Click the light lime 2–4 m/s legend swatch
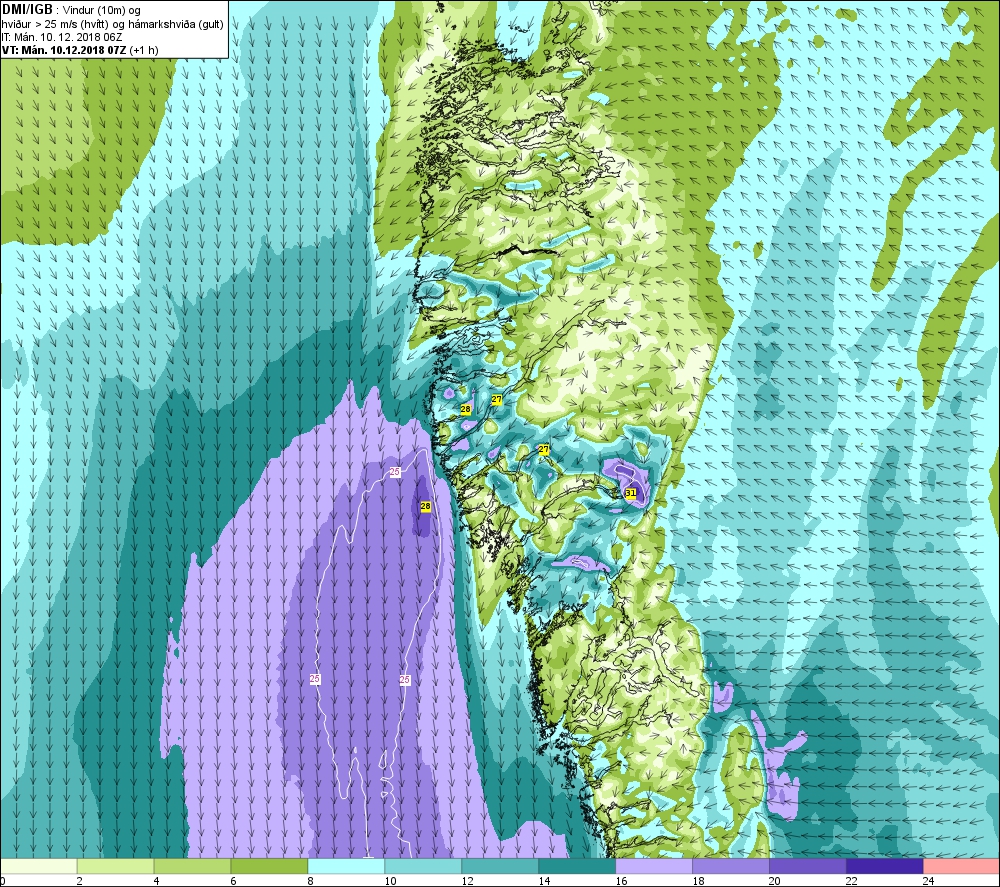This screenshot has height=887, width=1000. tap(115, 866)
